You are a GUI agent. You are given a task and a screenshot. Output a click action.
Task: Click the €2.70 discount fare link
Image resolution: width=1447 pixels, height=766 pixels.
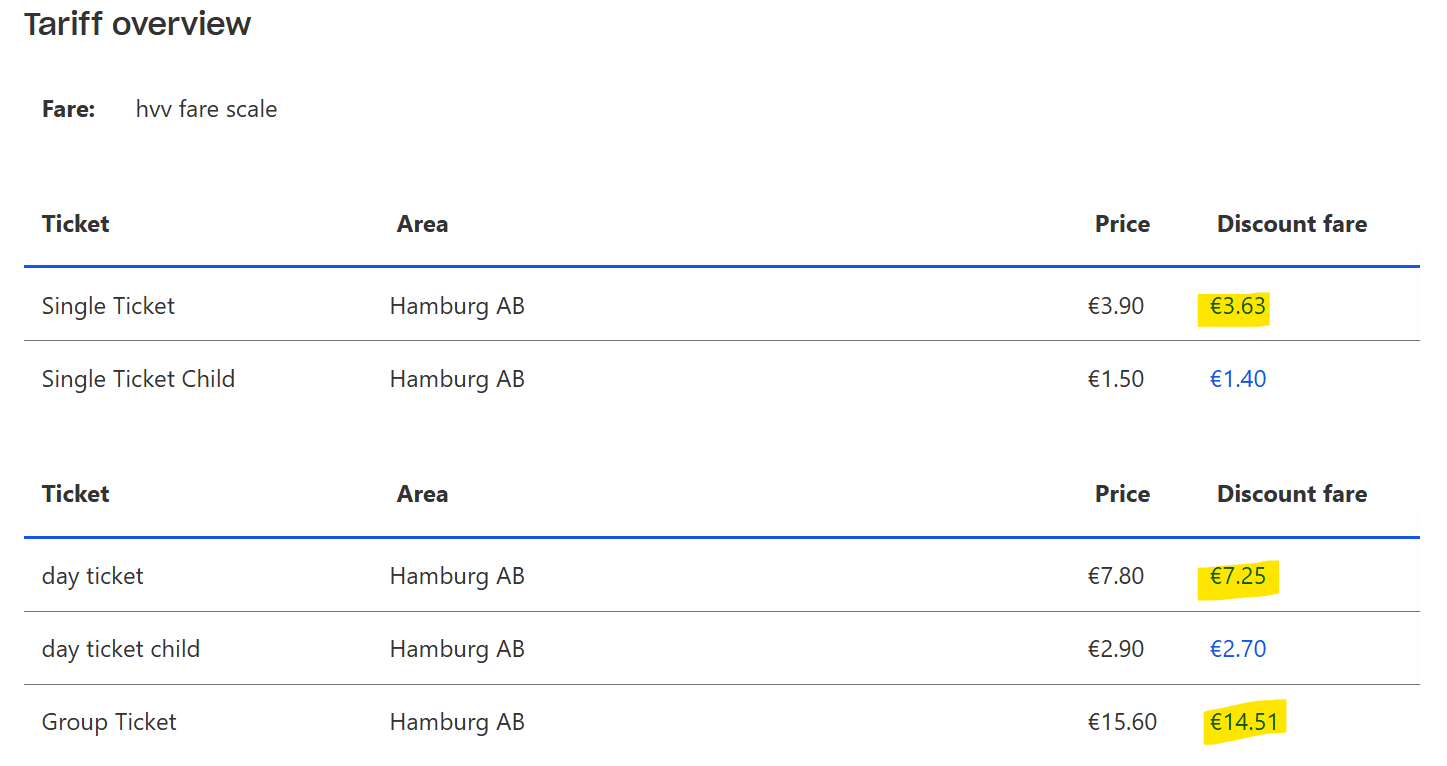(x=1238, y=650)
